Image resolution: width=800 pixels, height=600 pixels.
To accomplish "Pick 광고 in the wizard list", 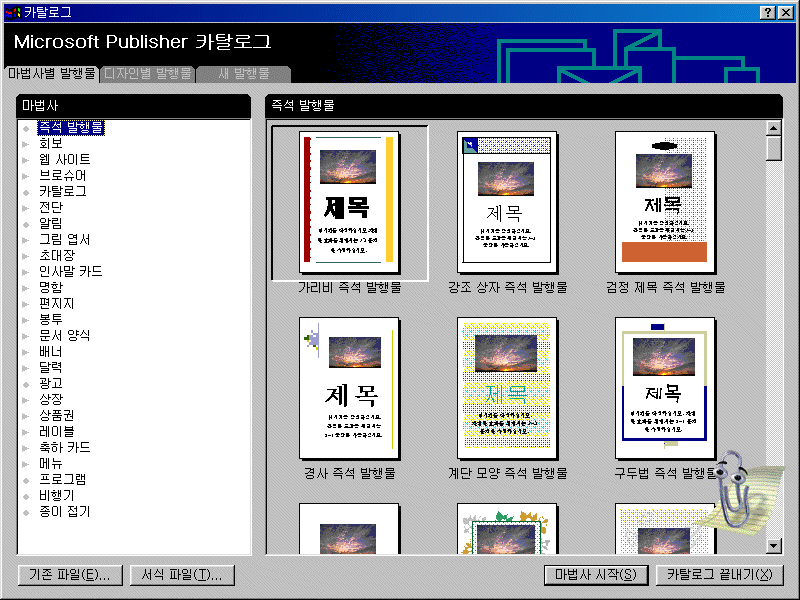I will pyautogui.click(x=51, y=383).
